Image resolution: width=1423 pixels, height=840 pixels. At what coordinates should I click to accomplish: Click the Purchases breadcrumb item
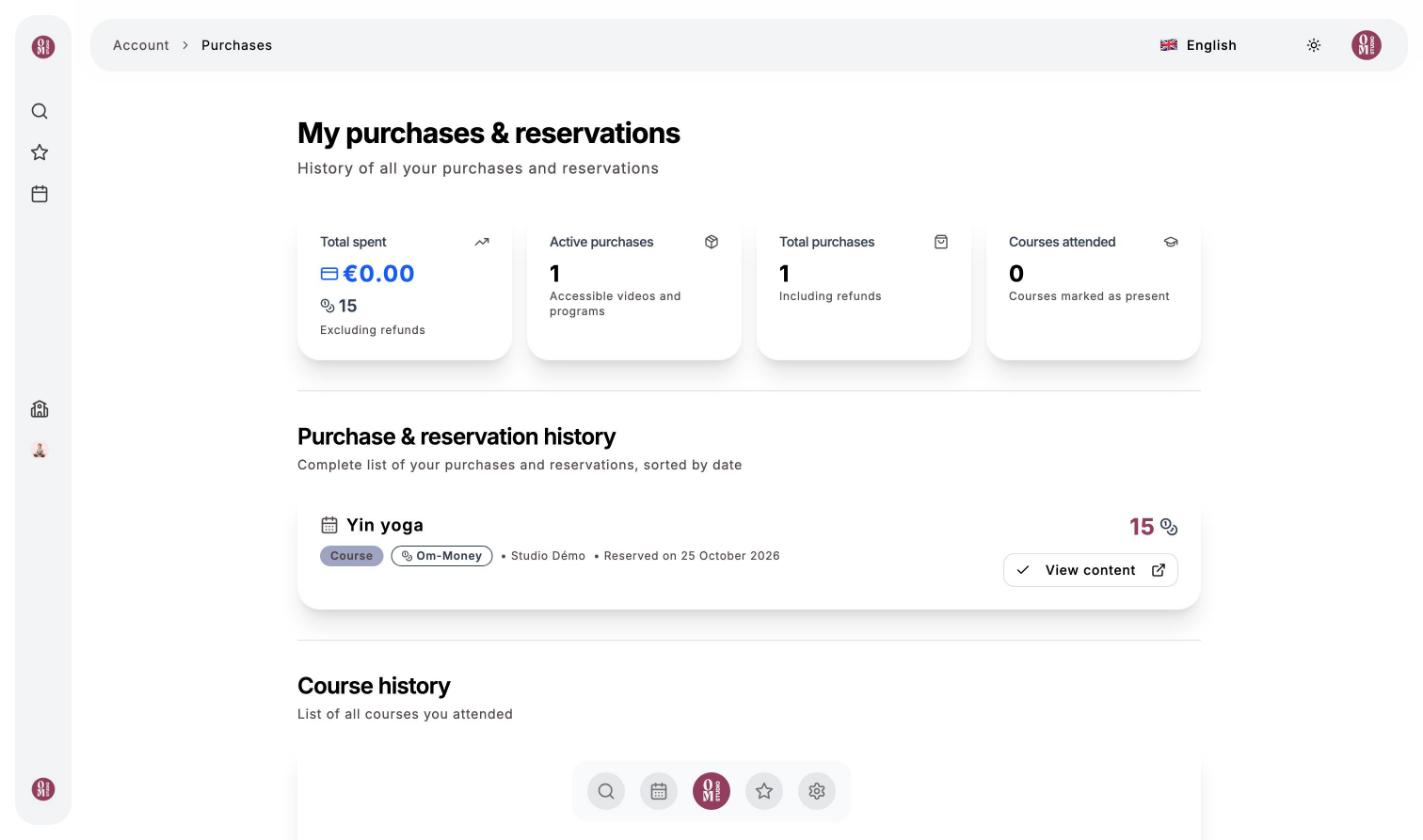point(237,45)
